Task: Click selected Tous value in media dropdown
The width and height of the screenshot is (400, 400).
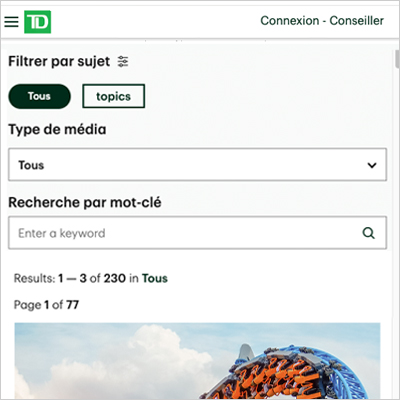Action: coord(31,165)
